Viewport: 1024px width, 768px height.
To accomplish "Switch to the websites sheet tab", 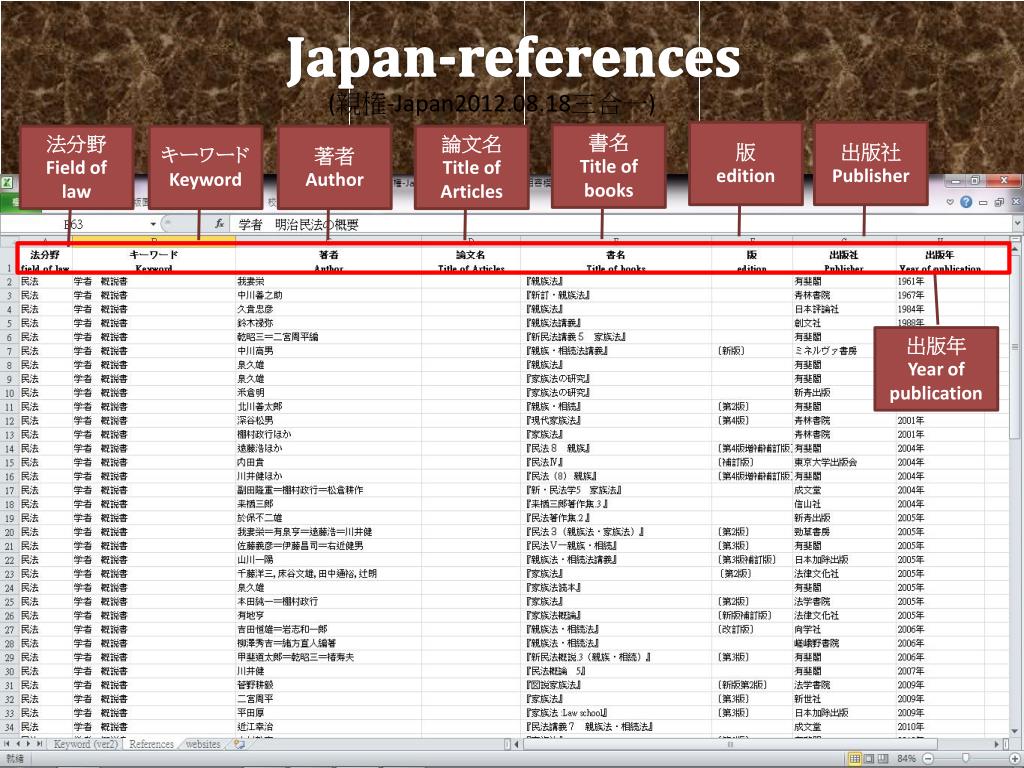I will point(203,744).
